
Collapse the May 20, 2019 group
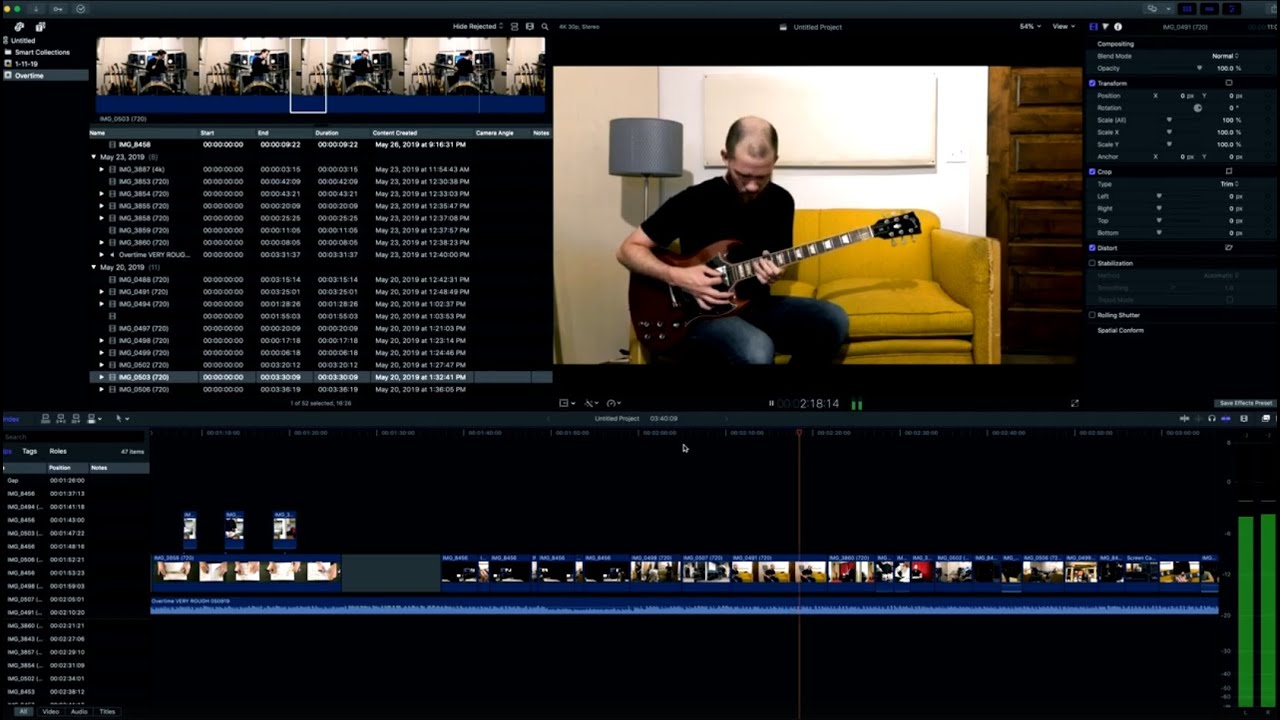tap(94, 267)
